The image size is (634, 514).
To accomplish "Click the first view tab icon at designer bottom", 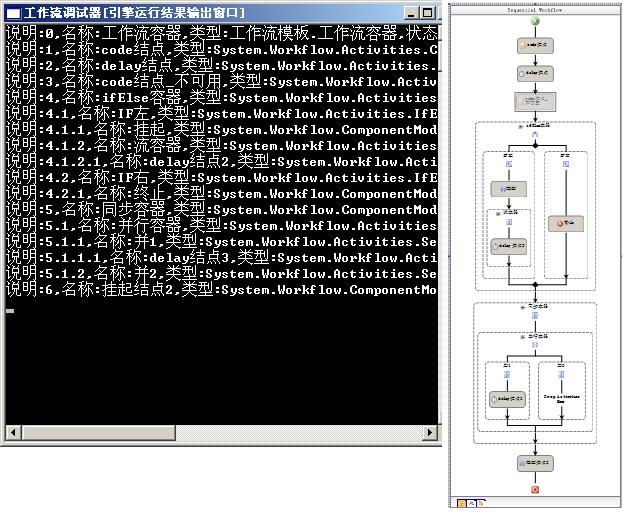I will click(x=462, y=503).
